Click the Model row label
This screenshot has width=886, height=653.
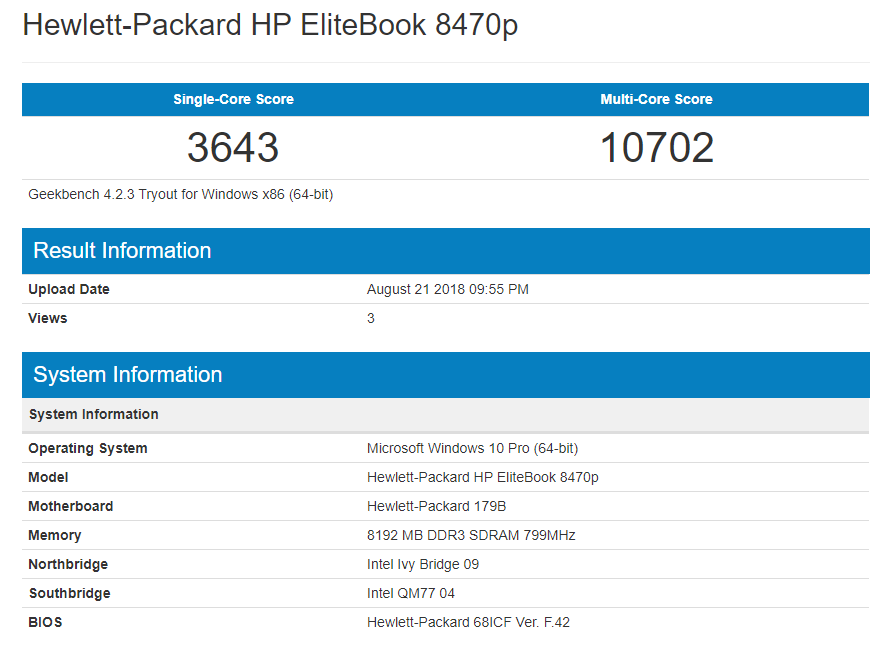(x=48, y=477)
